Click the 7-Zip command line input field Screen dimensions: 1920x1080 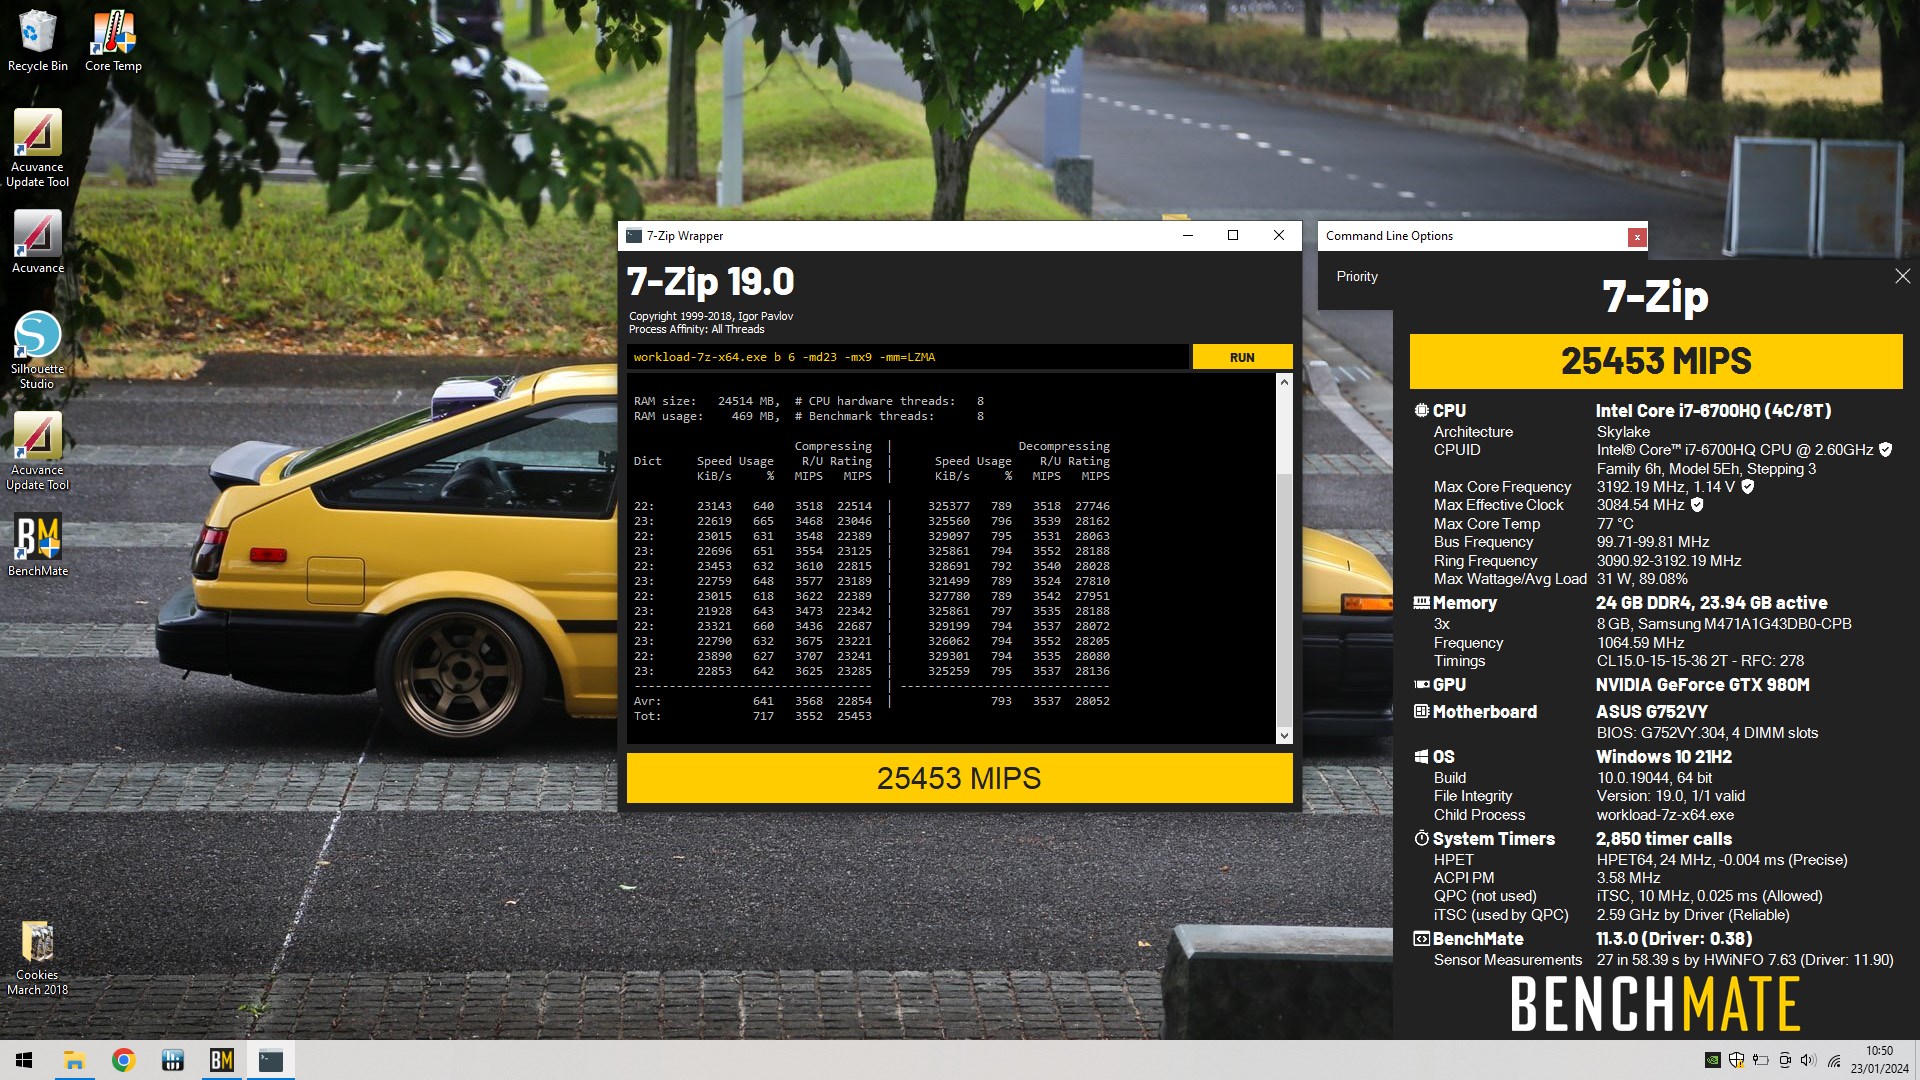[908, 357]
